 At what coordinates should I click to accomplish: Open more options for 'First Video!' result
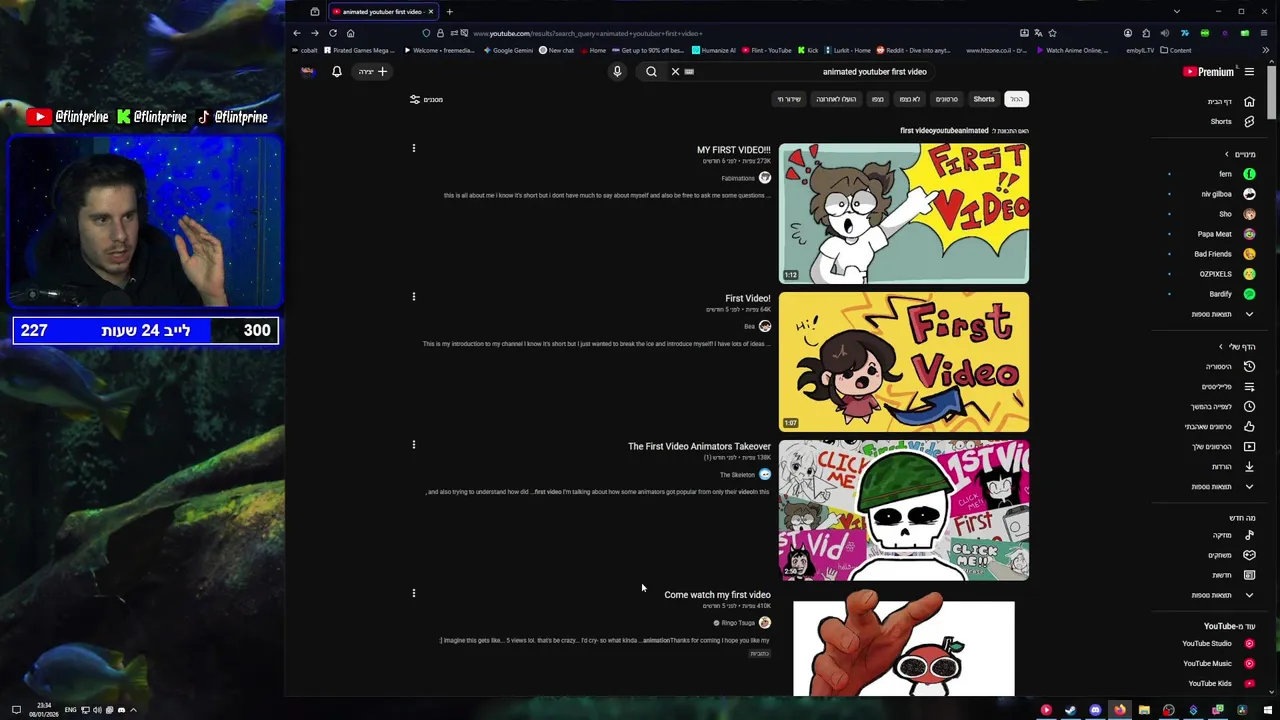pos(414,296)
